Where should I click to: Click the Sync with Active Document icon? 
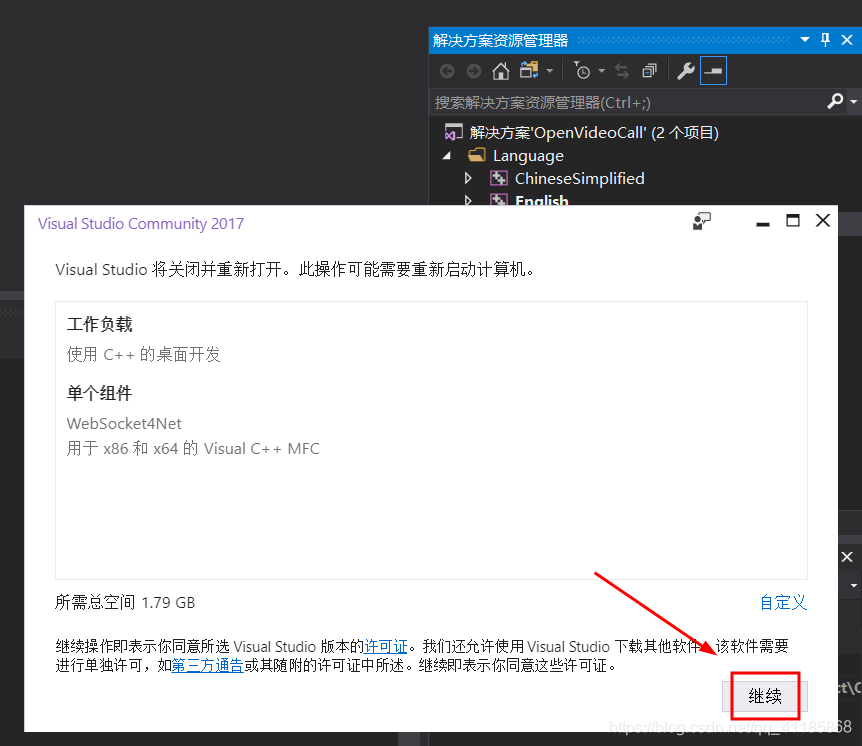coord(622,71)
